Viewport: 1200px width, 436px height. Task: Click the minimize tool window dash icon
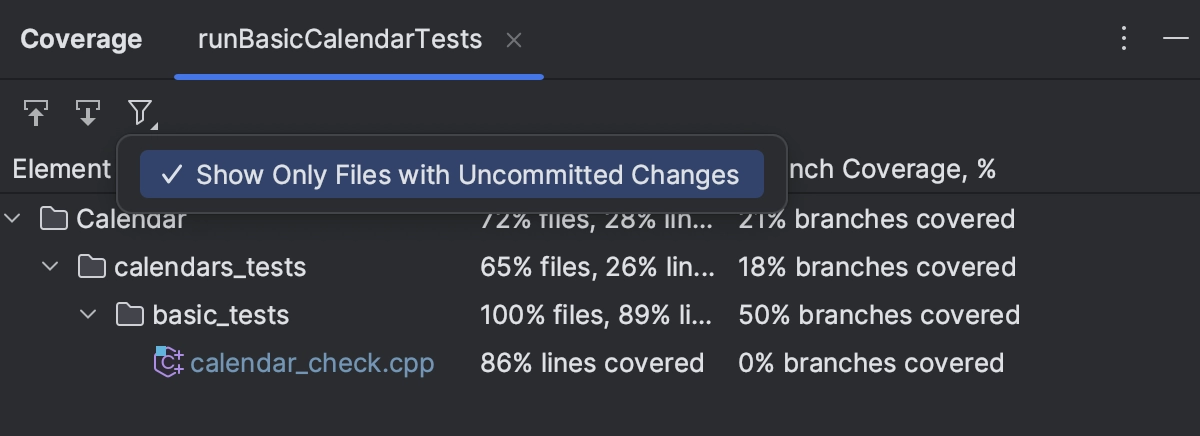click(1175, 40)
